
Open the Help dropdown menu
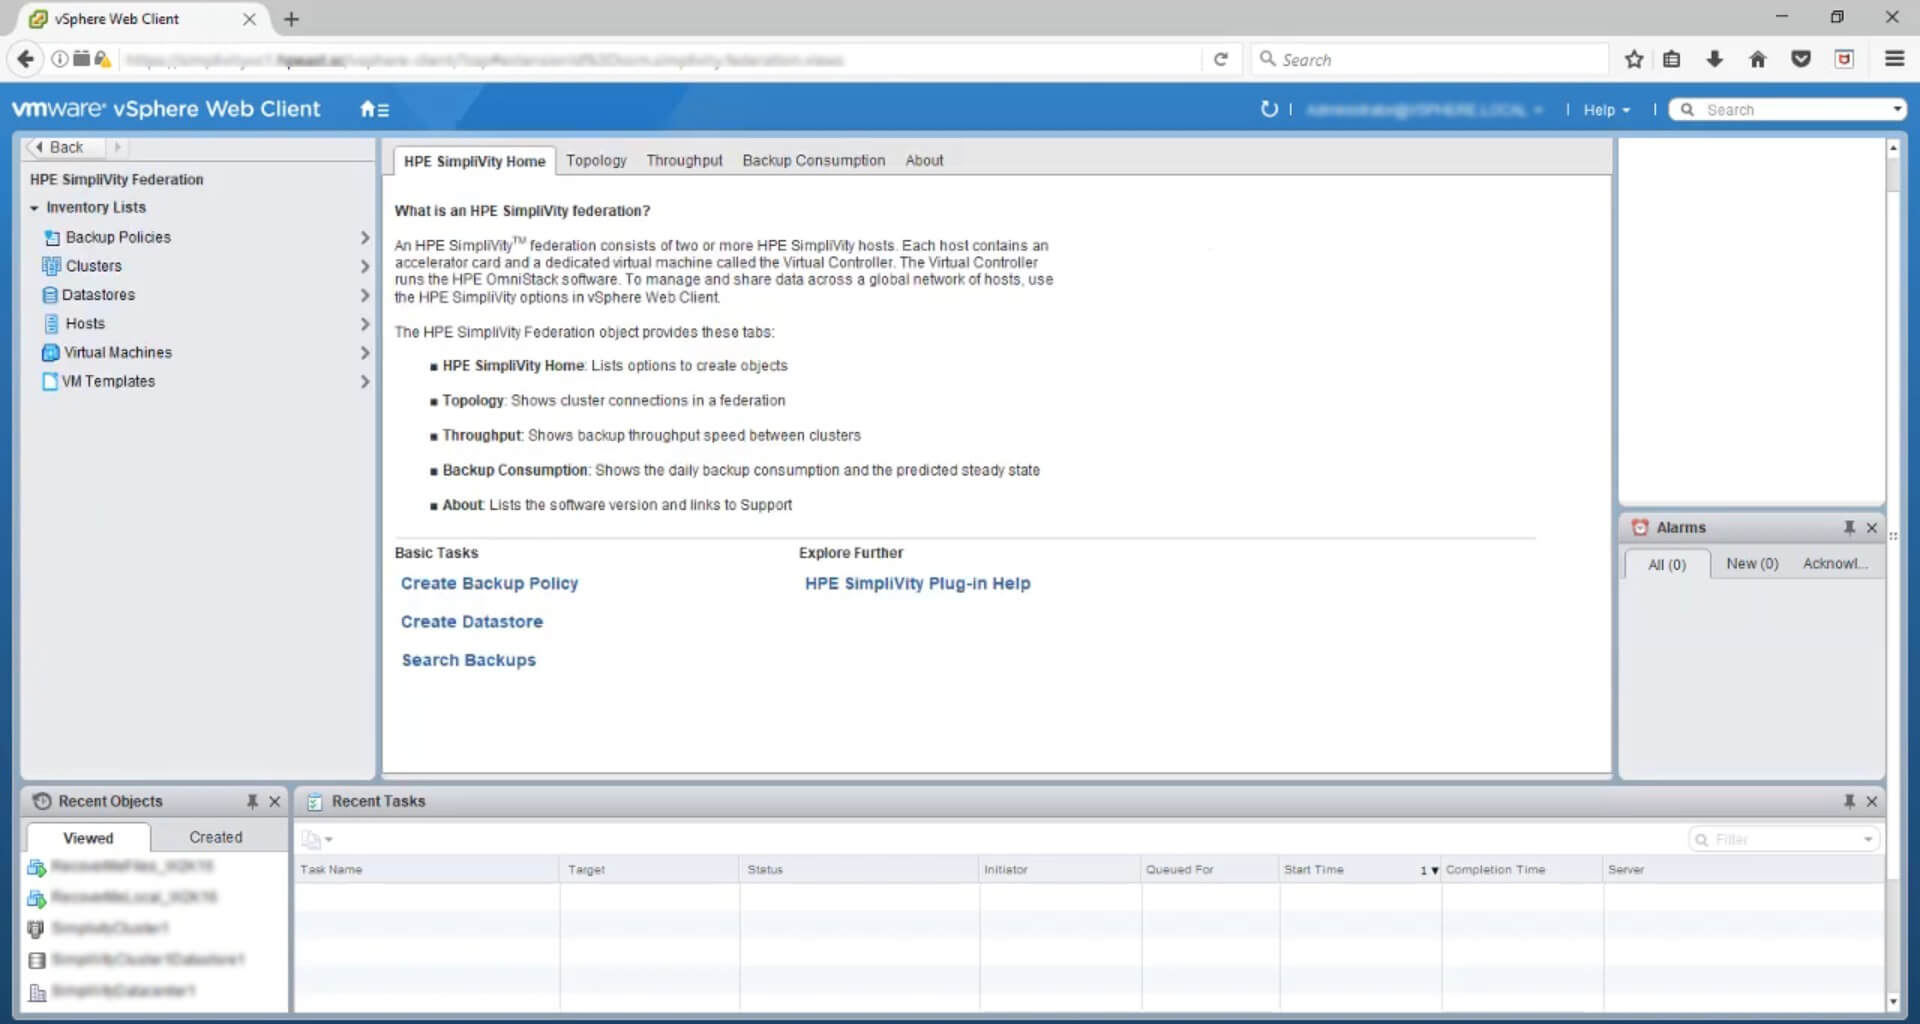(x=1606, y=110)
